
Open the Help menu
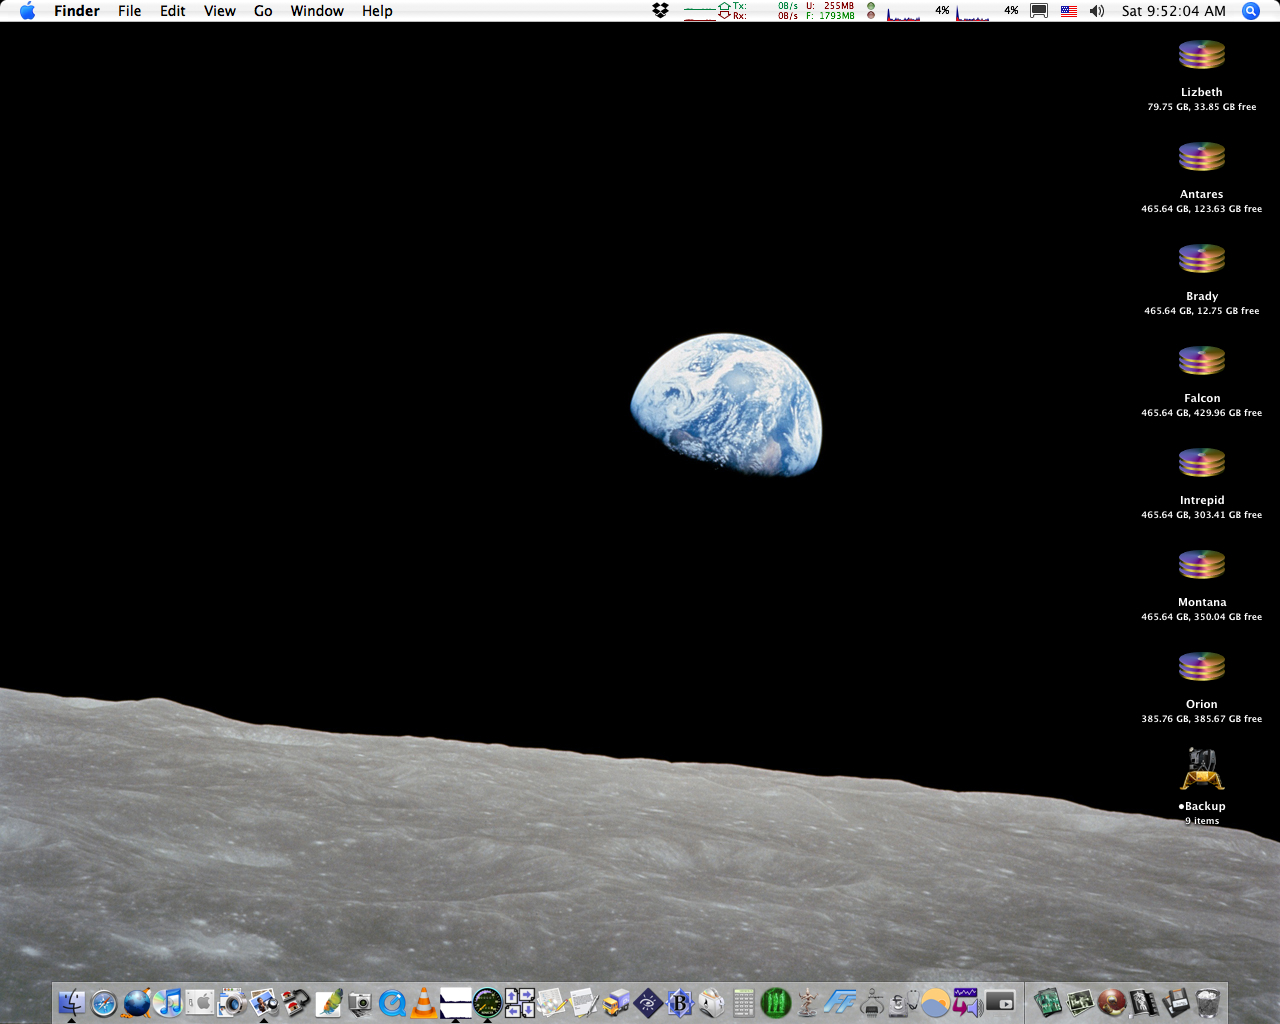[x=377, y=11]
